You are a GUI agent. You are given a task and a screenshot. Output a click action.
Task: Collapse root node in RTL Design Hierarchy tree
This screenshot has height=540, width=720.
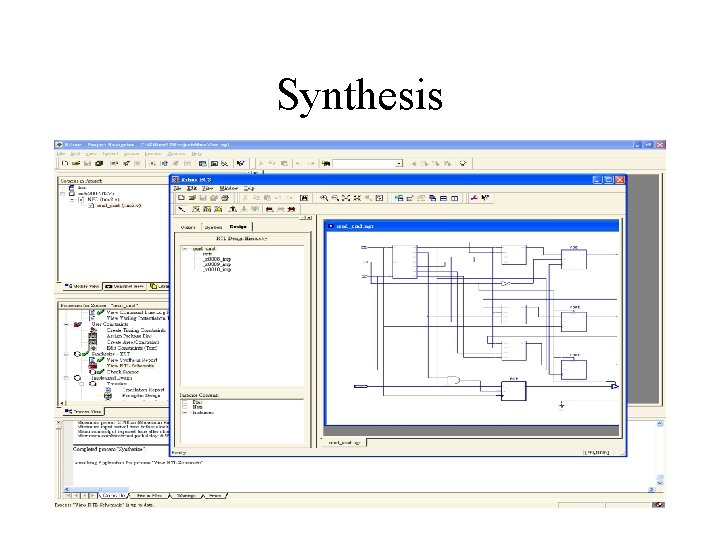coord(185,249)
